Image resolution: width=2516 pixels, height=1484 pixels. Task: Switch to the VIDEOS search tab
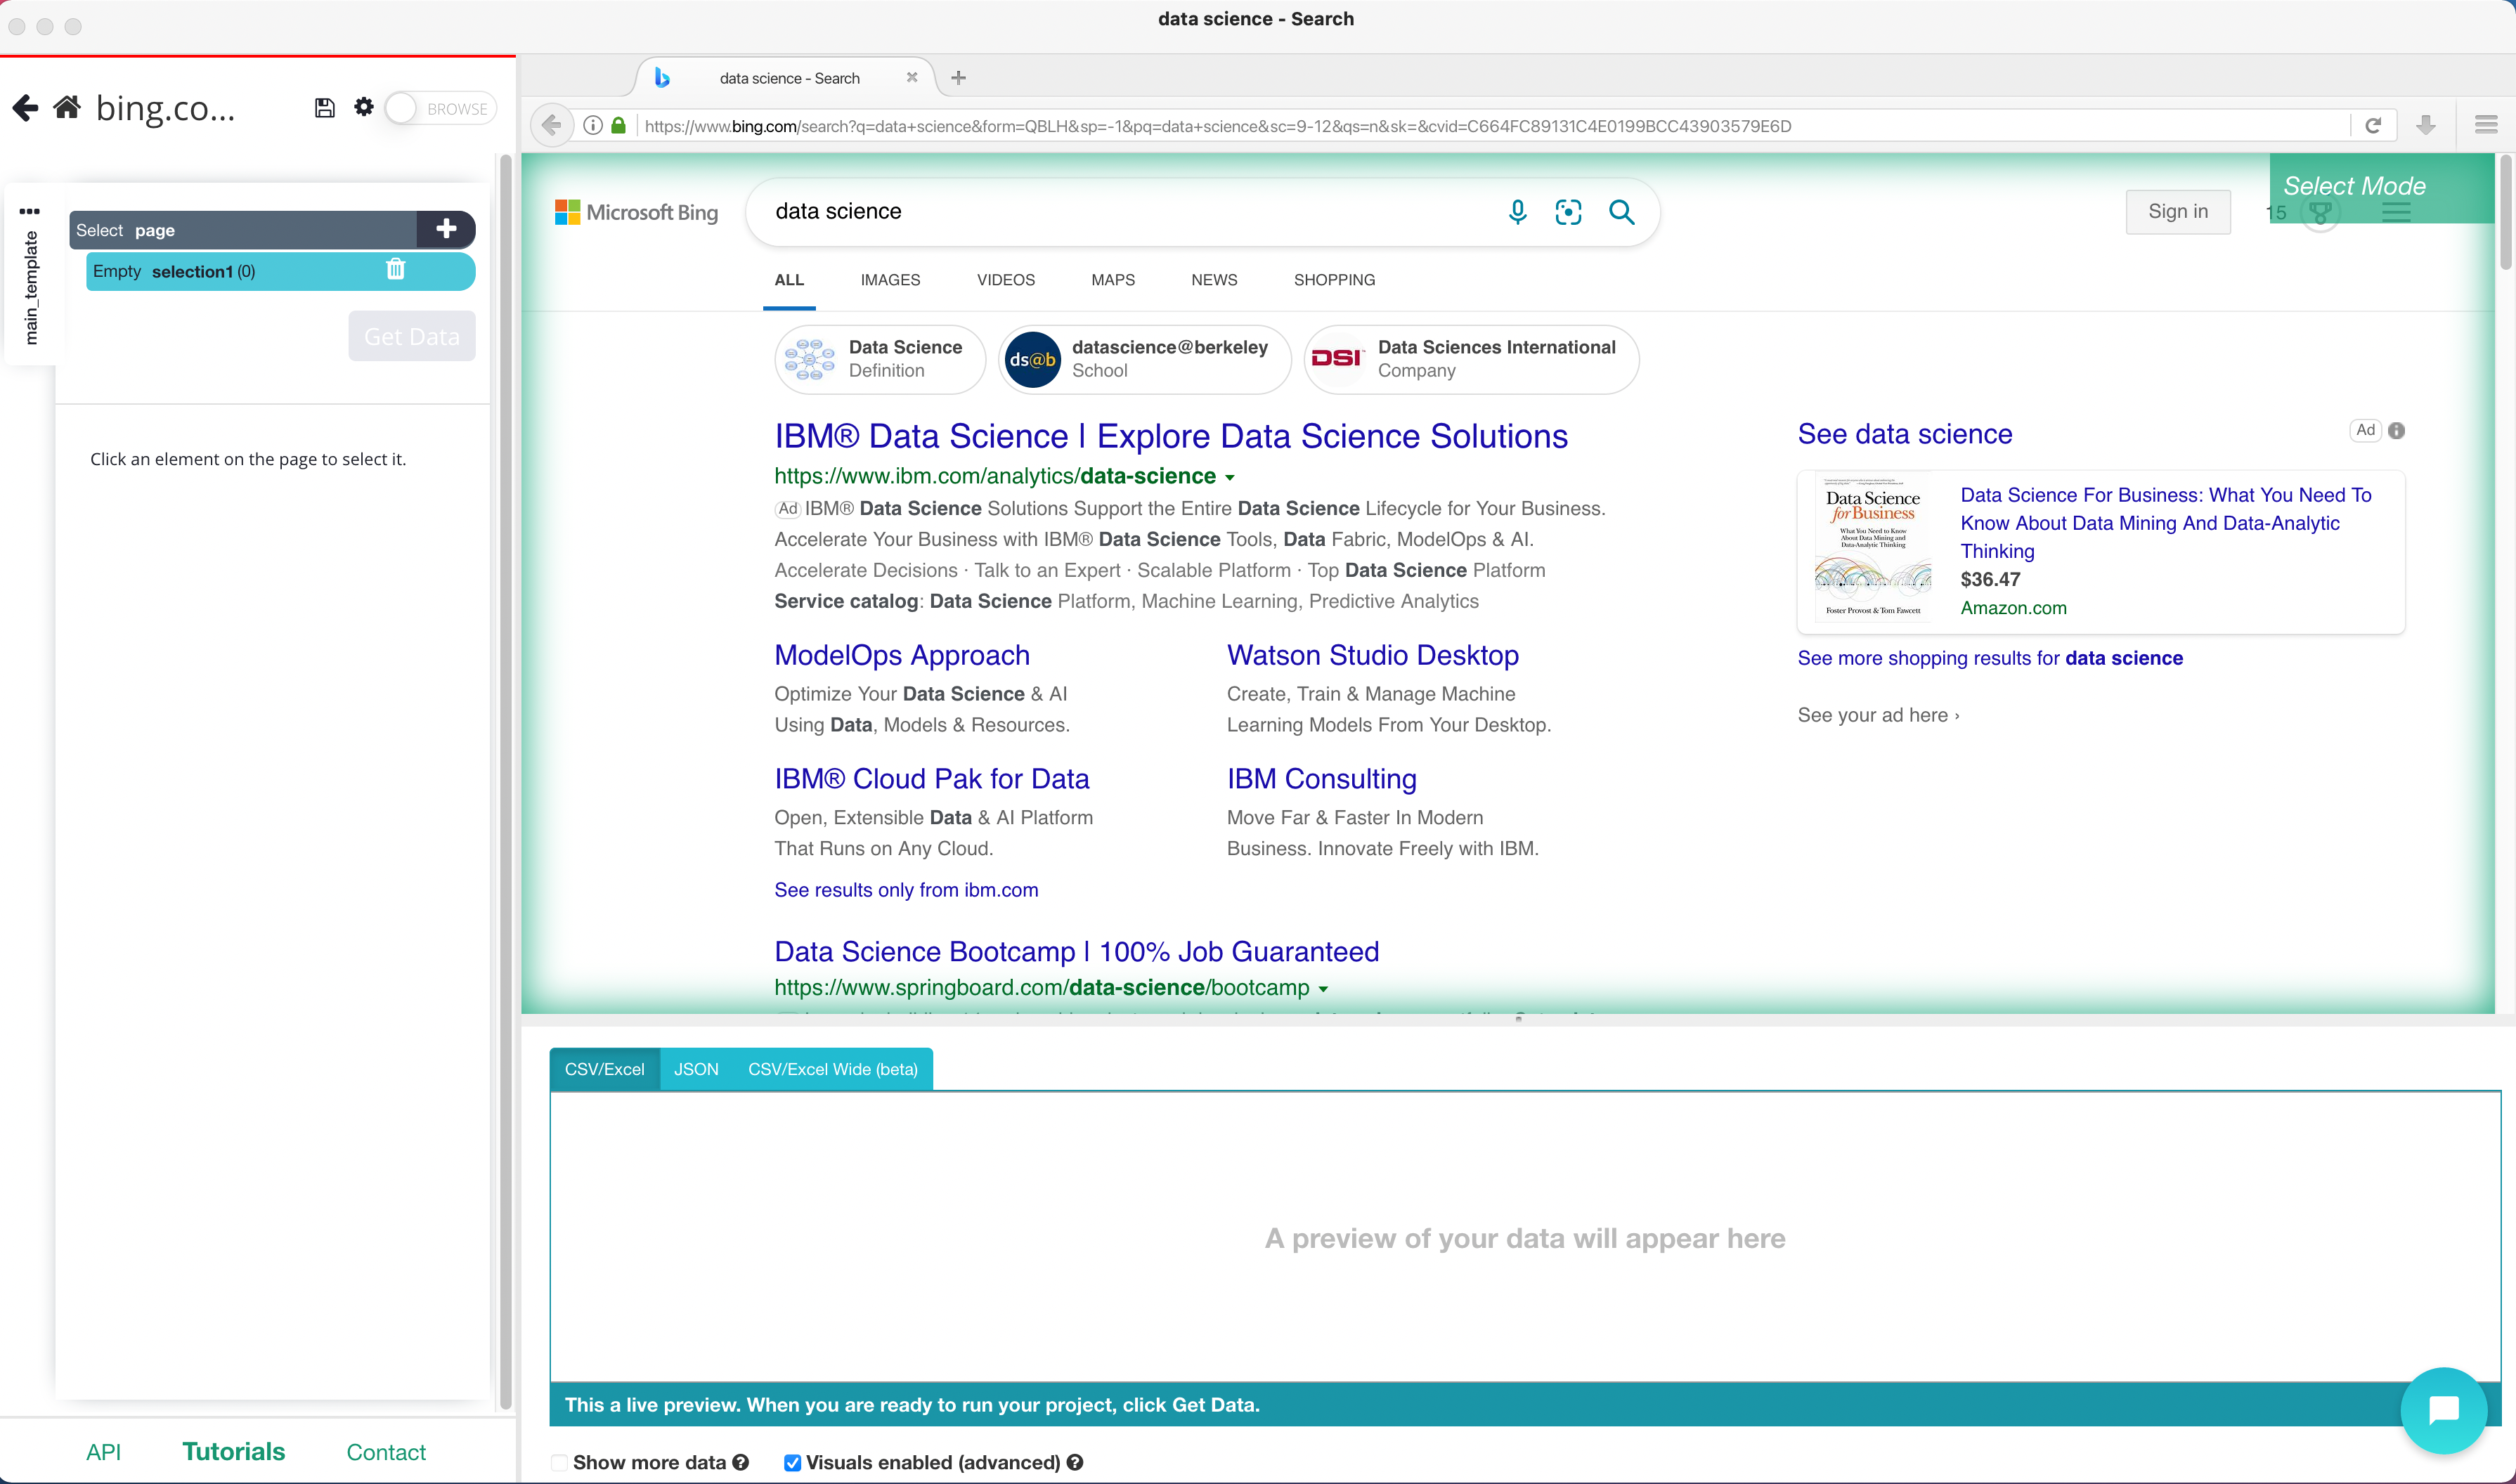click(x=1005, y=280)
